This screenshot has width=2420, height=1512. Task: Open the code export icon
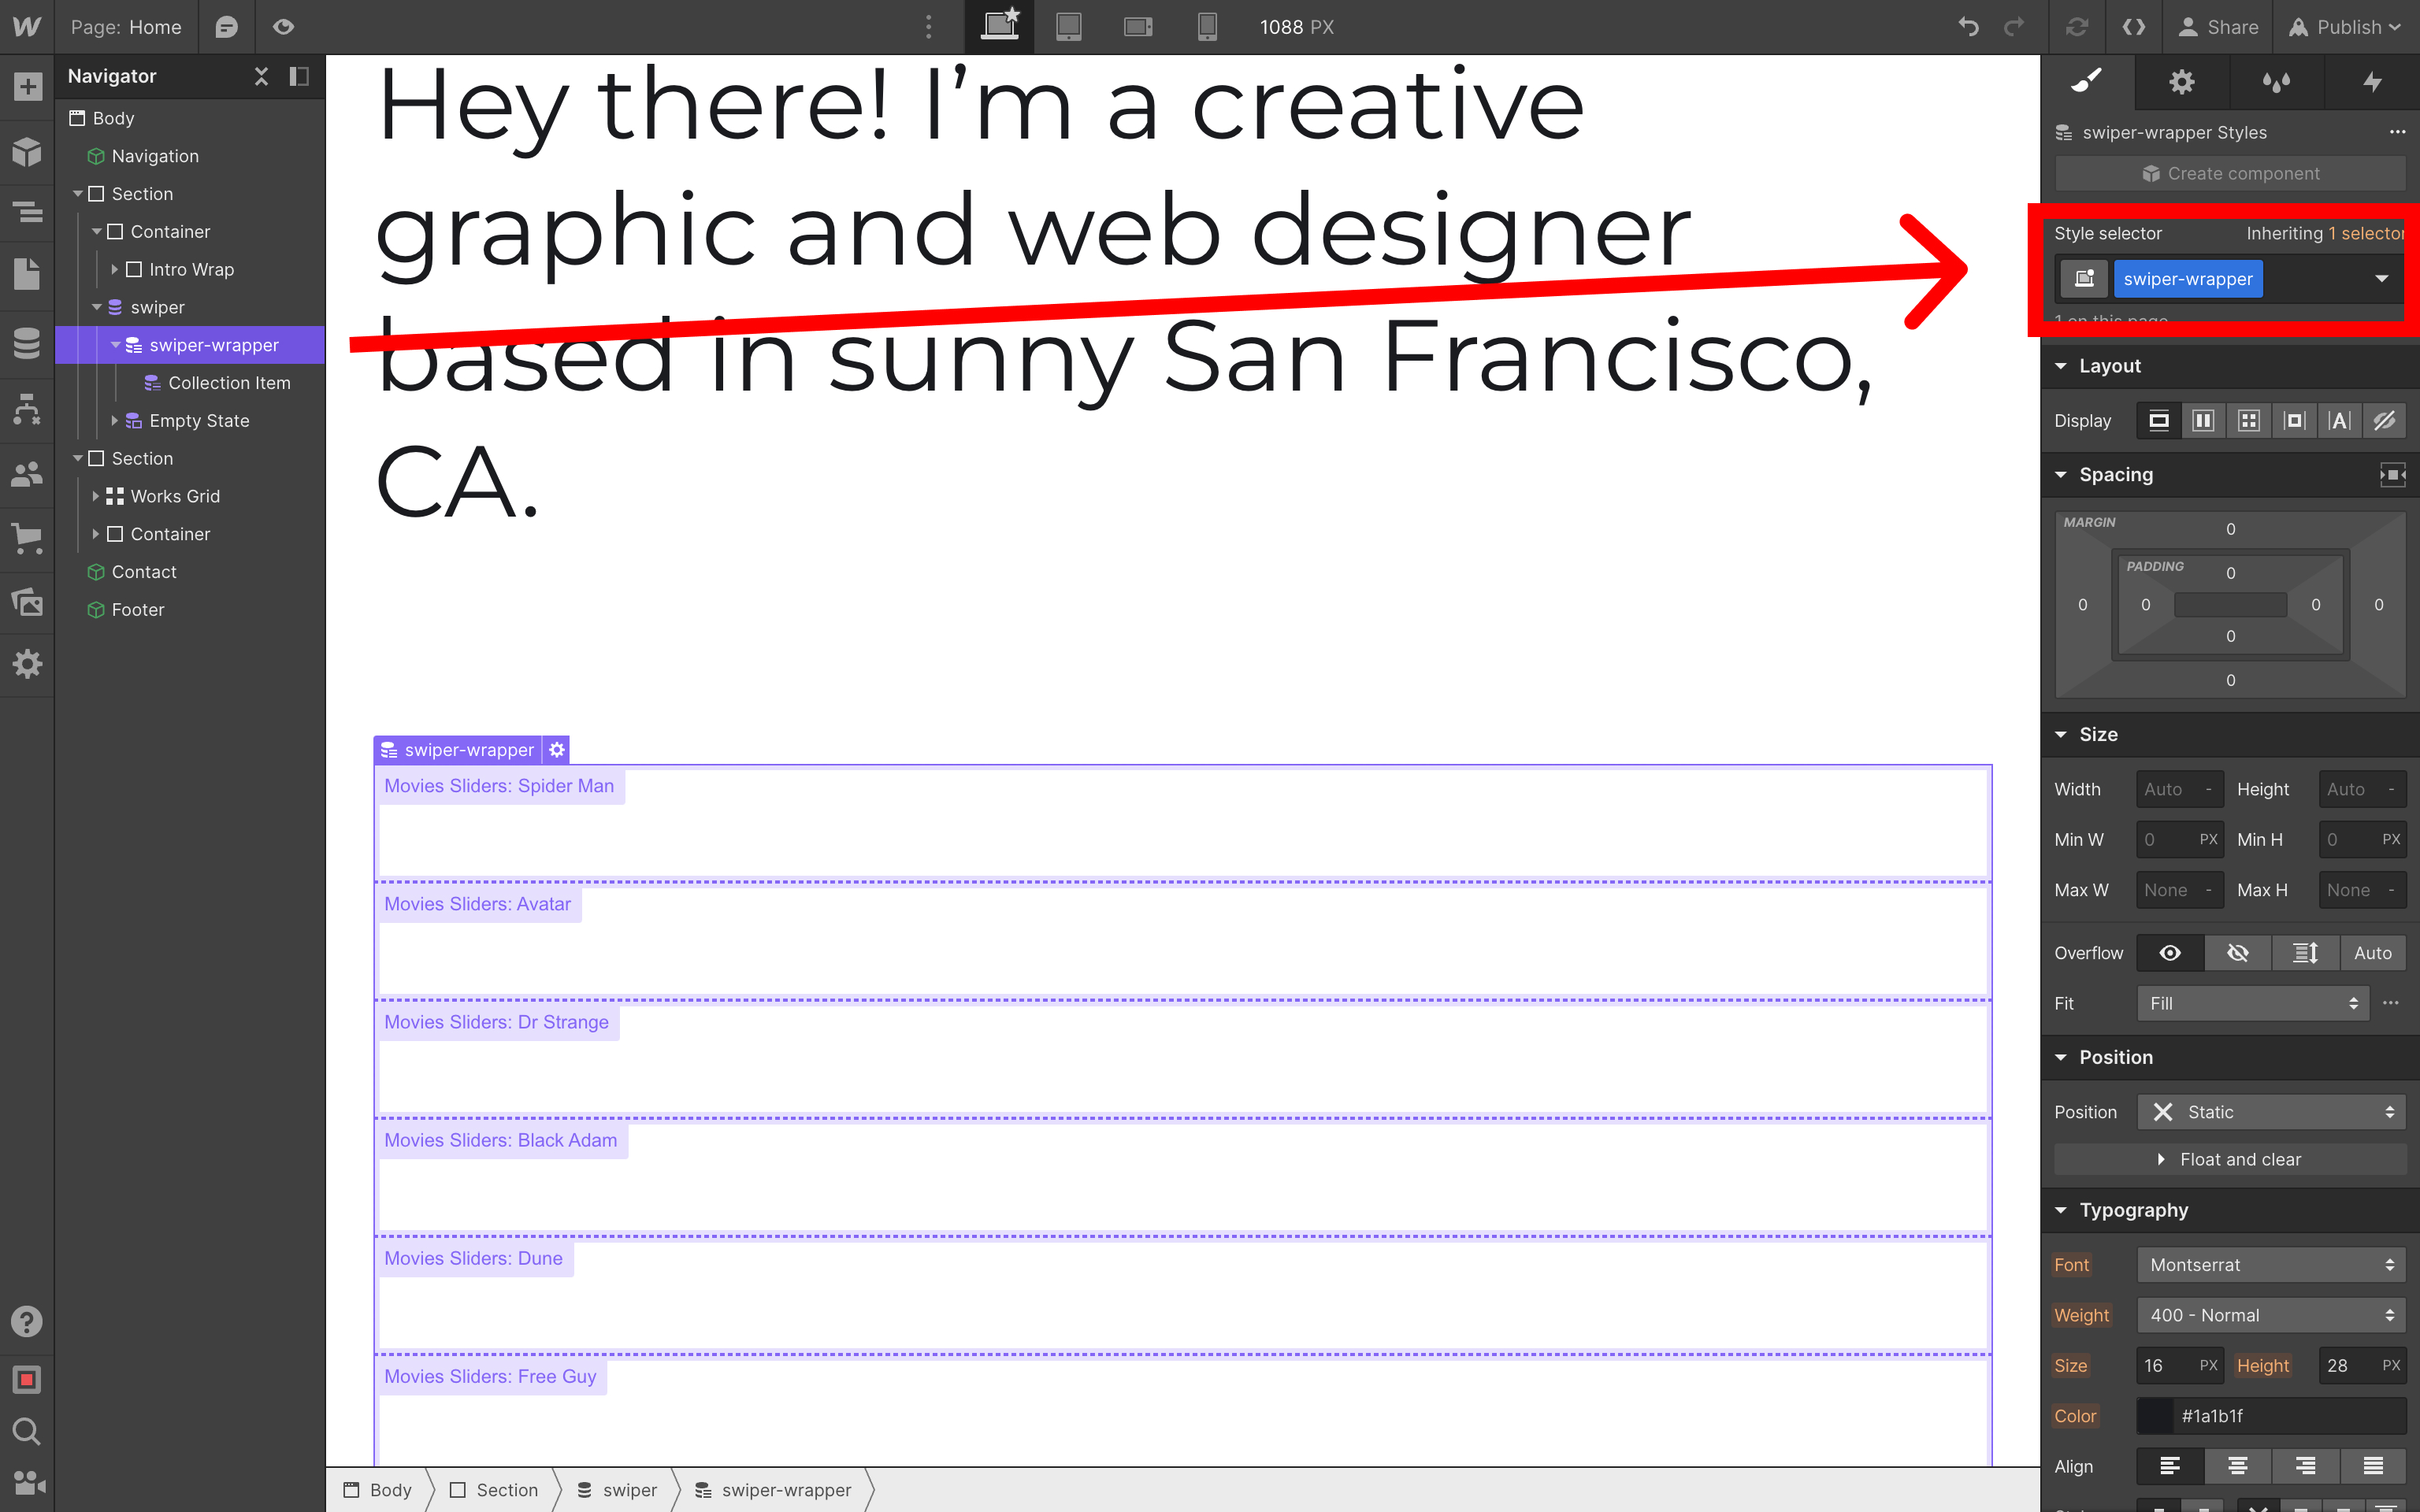click(x=2133, y=27)
